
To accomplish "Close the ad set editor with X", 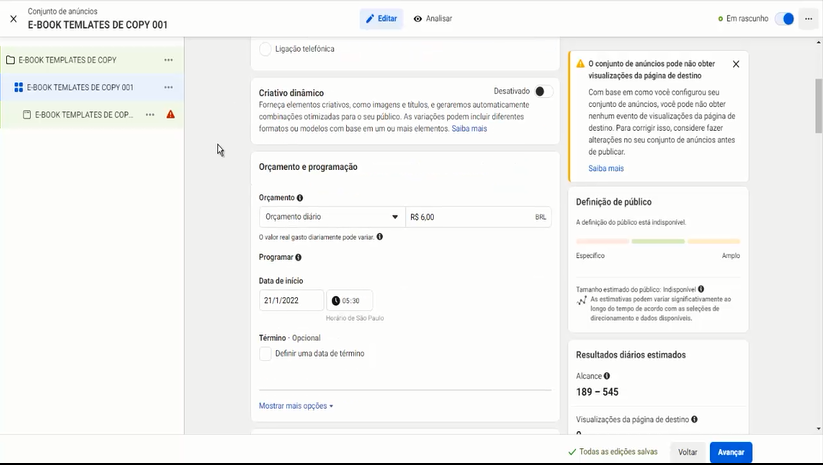I will tap(14, 19).
